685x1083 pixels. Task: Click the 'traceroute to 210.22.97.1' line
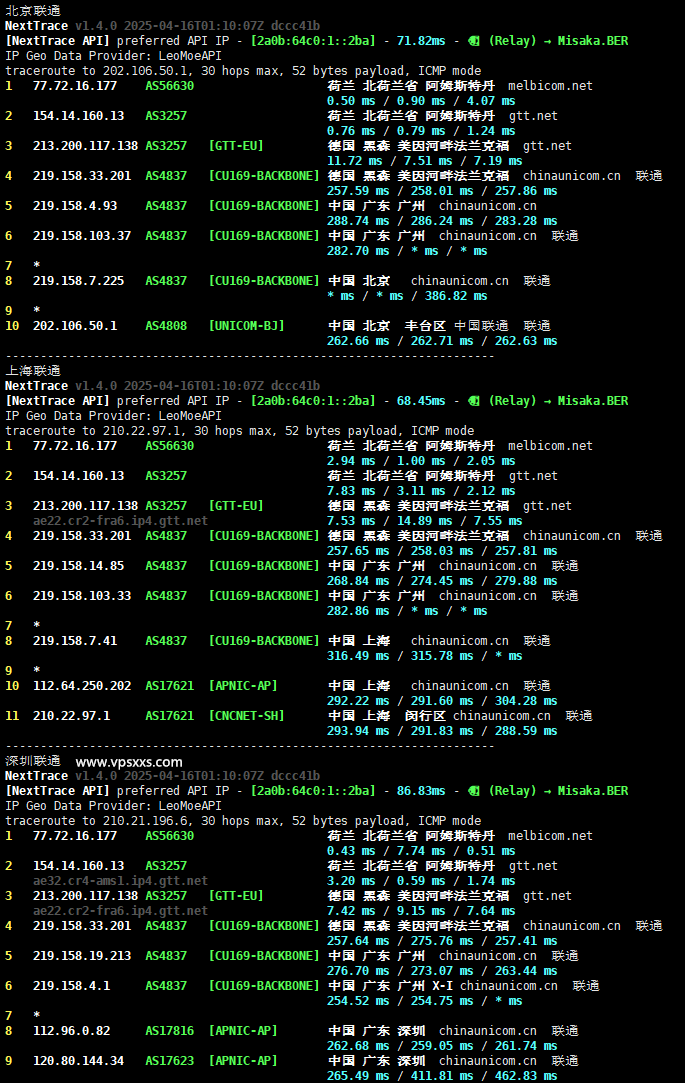tap(240, 431)
